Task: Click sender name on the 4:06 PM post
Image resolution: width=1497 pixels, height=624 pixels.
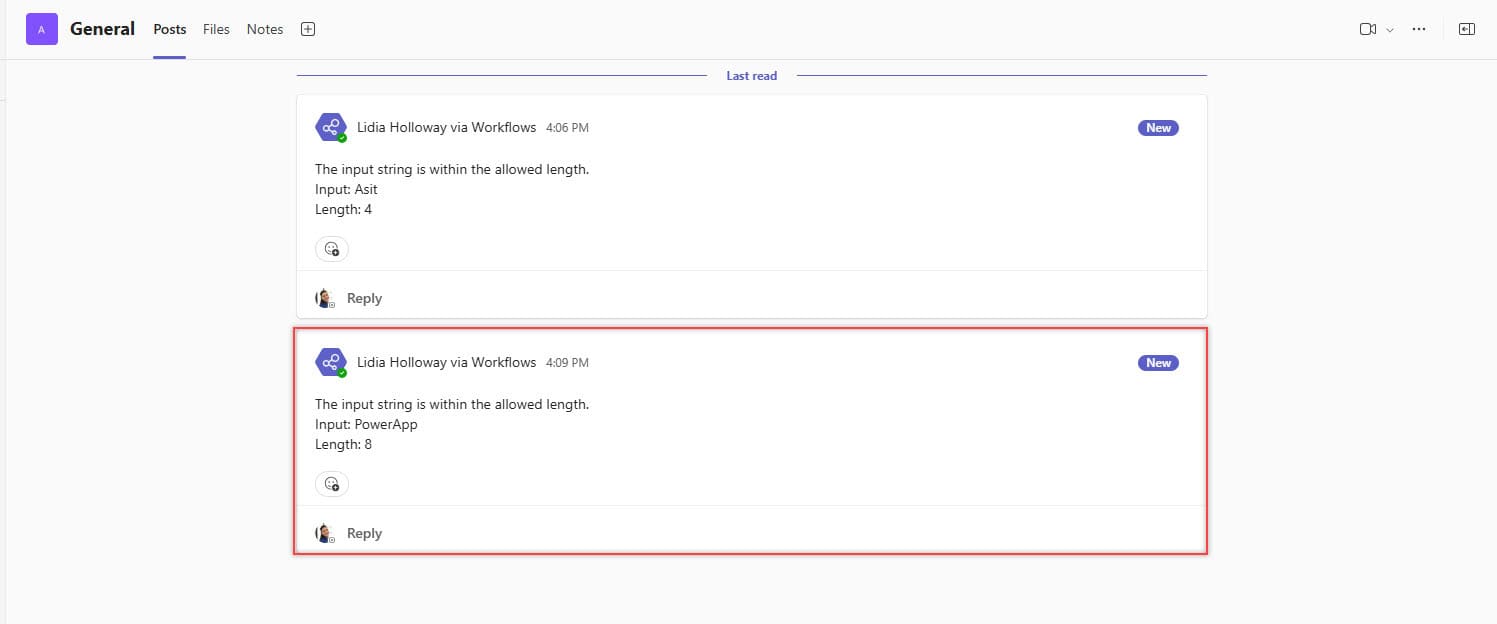Action: [447, 127]
